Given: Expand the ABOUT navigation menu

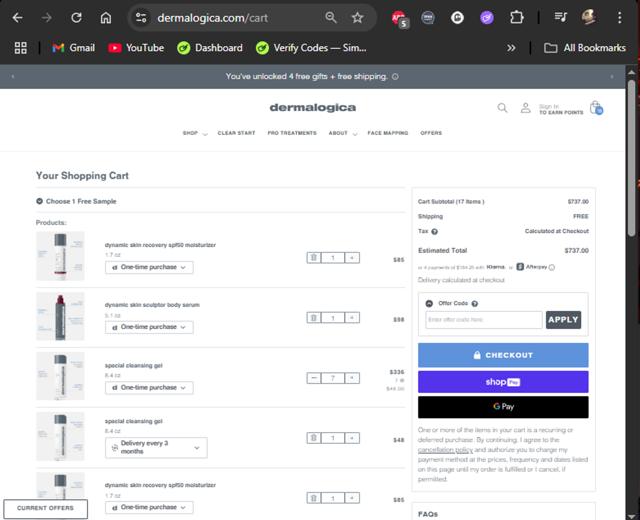Looking at the screenshot, I should [343, 133].
